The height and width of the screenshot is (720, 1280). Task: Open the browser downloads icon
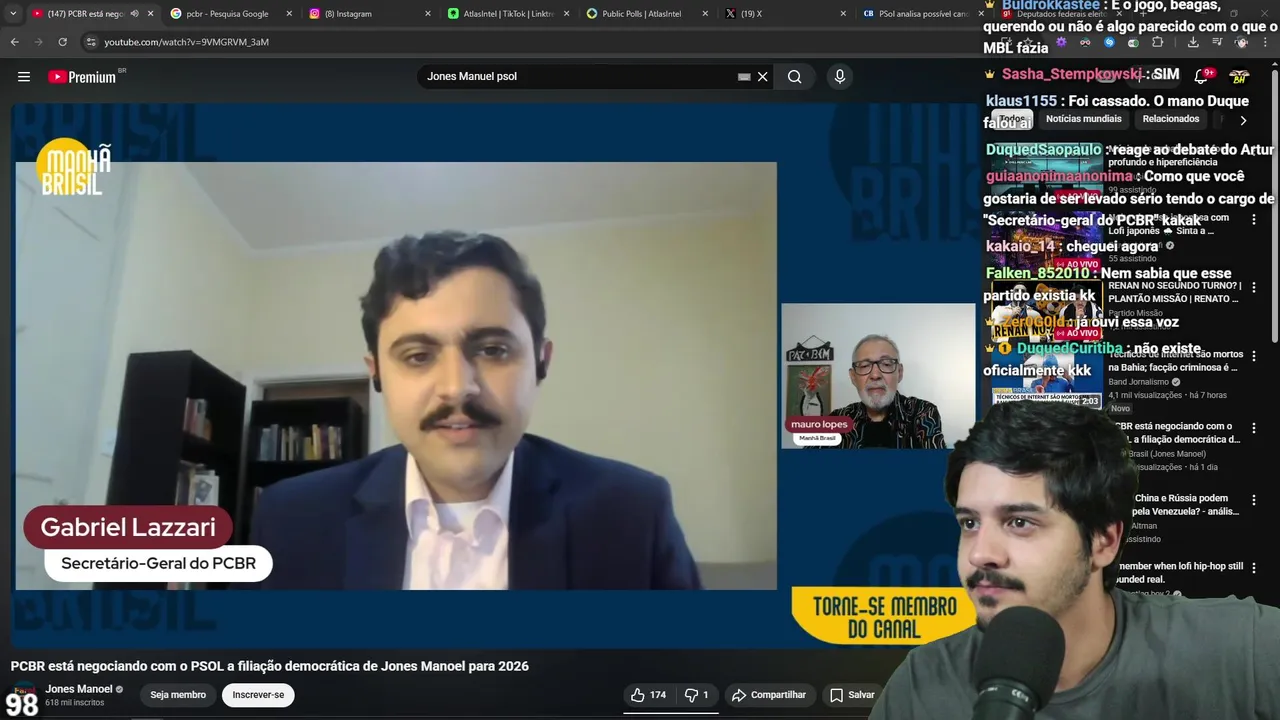(x=1193, y=42)
